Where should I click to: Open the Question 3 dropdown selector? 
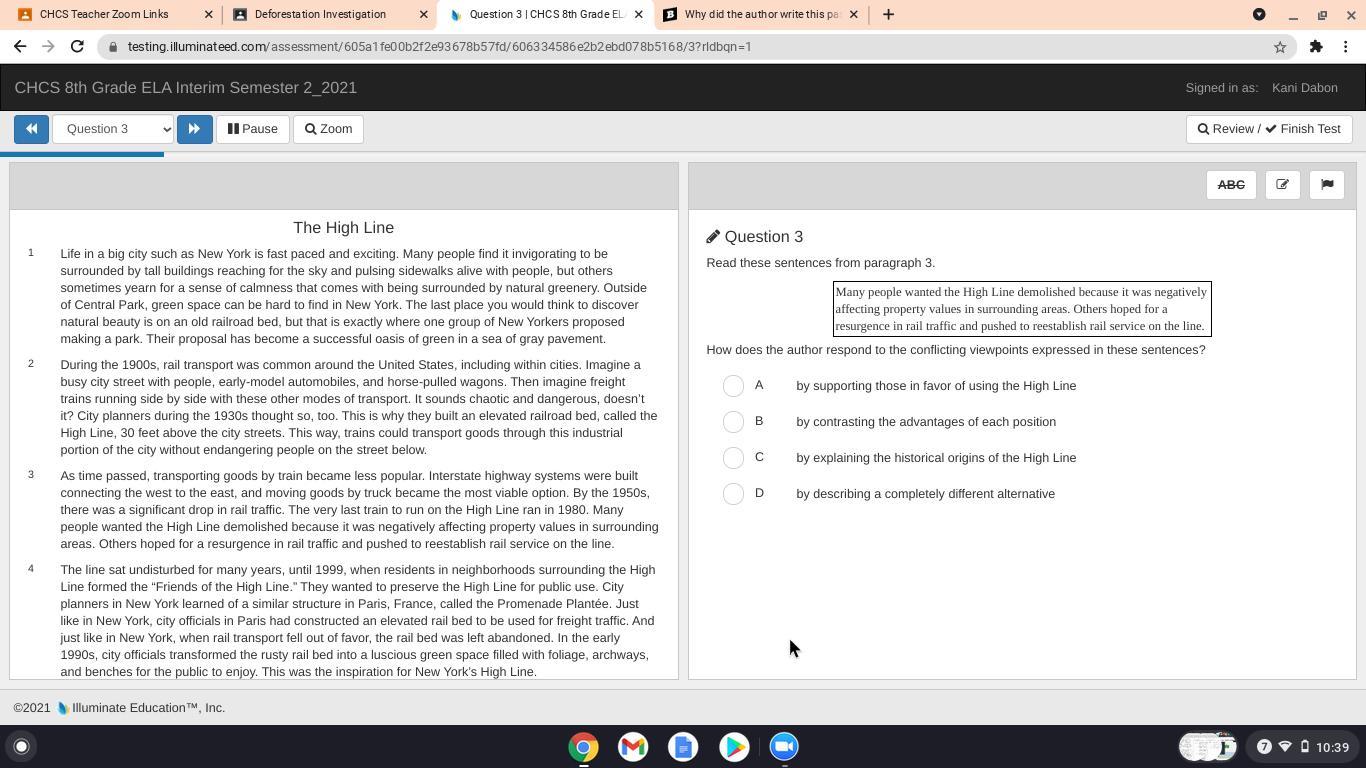tap(113, 129)
